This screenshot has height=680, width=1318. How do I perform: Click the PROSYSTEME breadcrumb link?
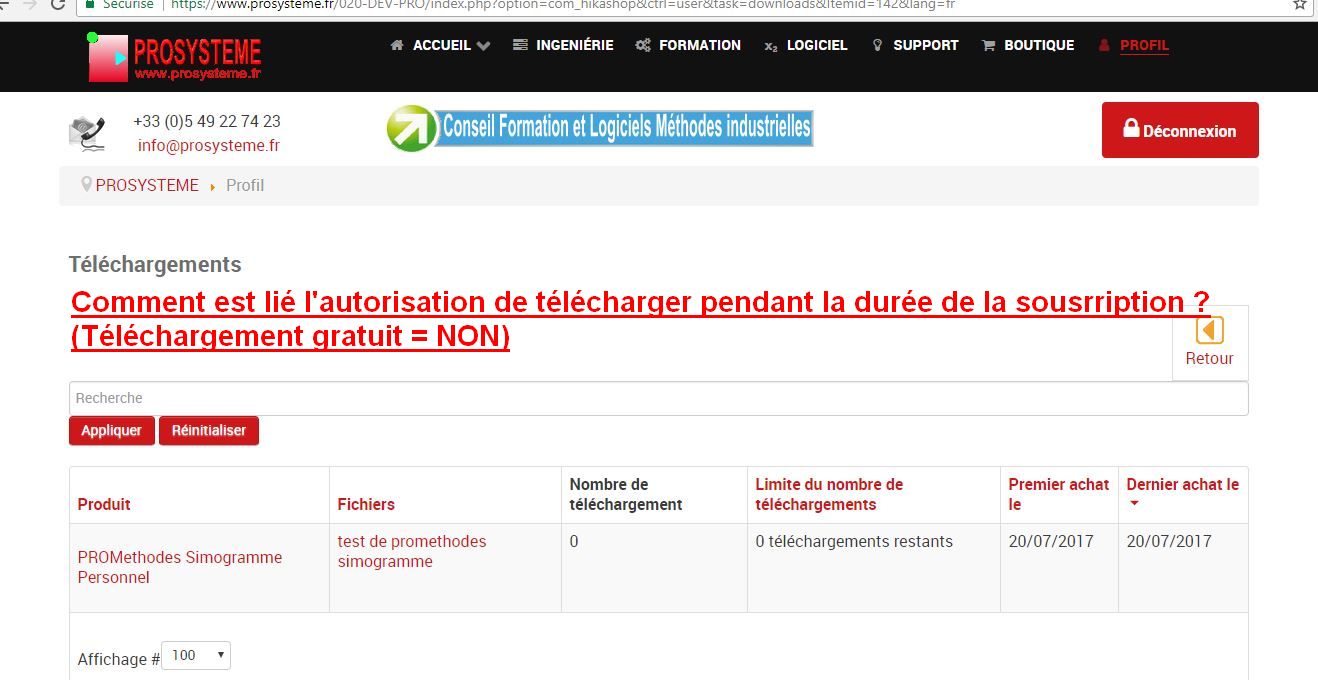(147, 185)
